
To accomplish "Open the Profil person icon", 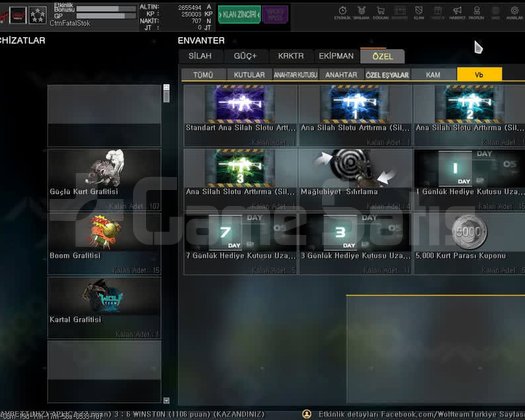I will [476, 12].
